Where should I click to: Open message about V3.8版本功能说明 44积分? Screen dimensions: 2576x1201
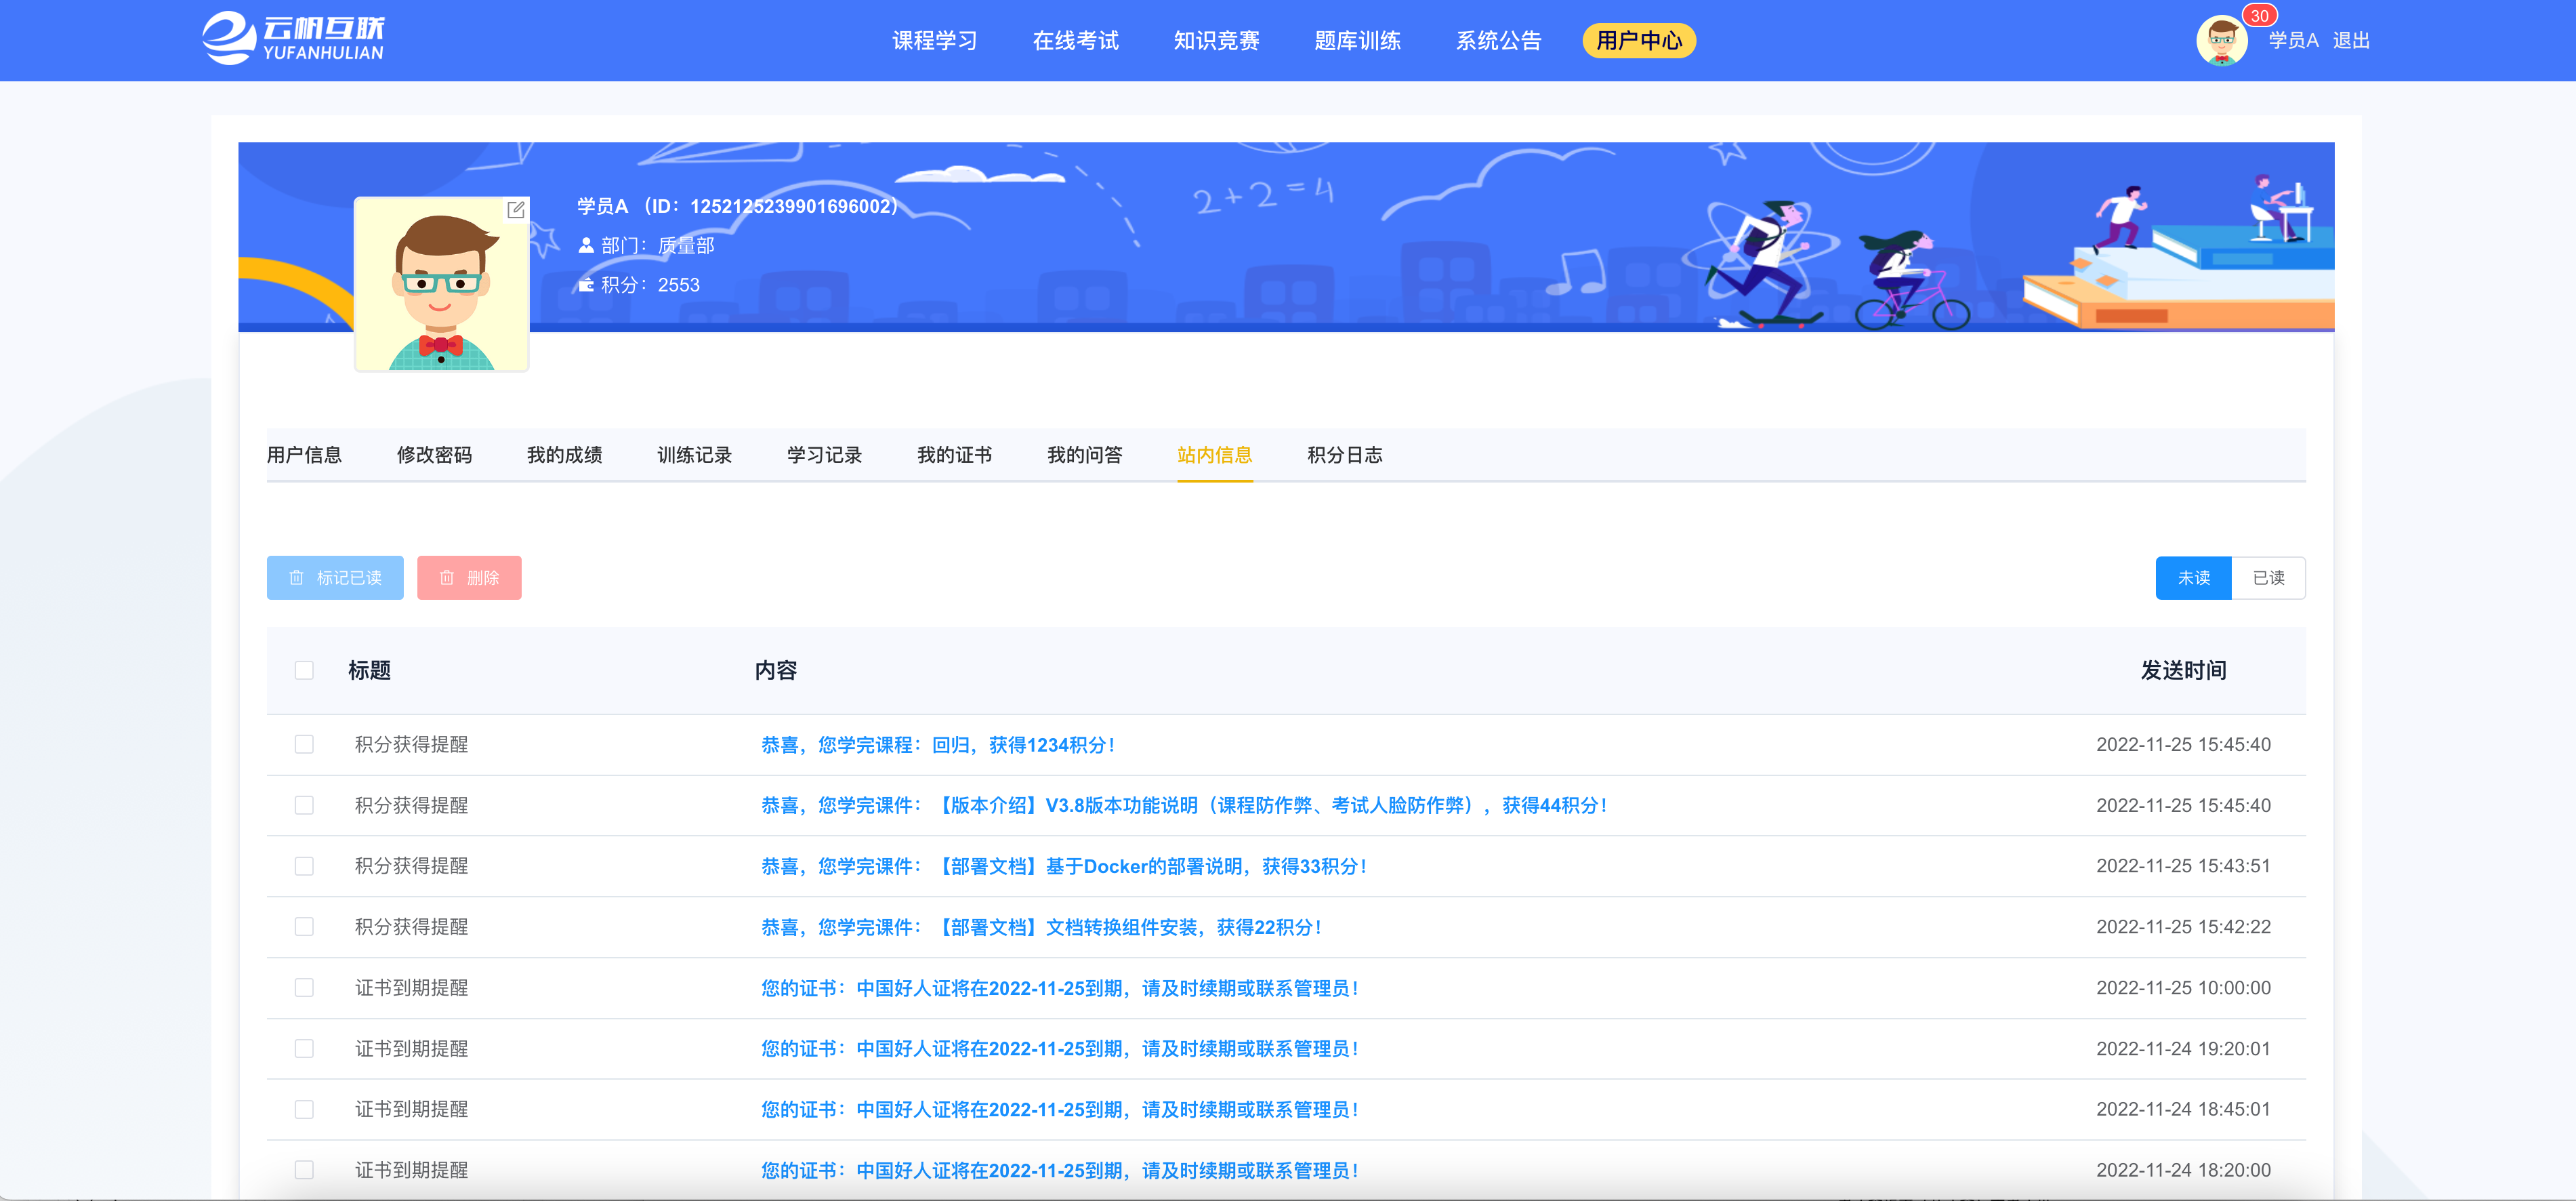(1184, 806)
